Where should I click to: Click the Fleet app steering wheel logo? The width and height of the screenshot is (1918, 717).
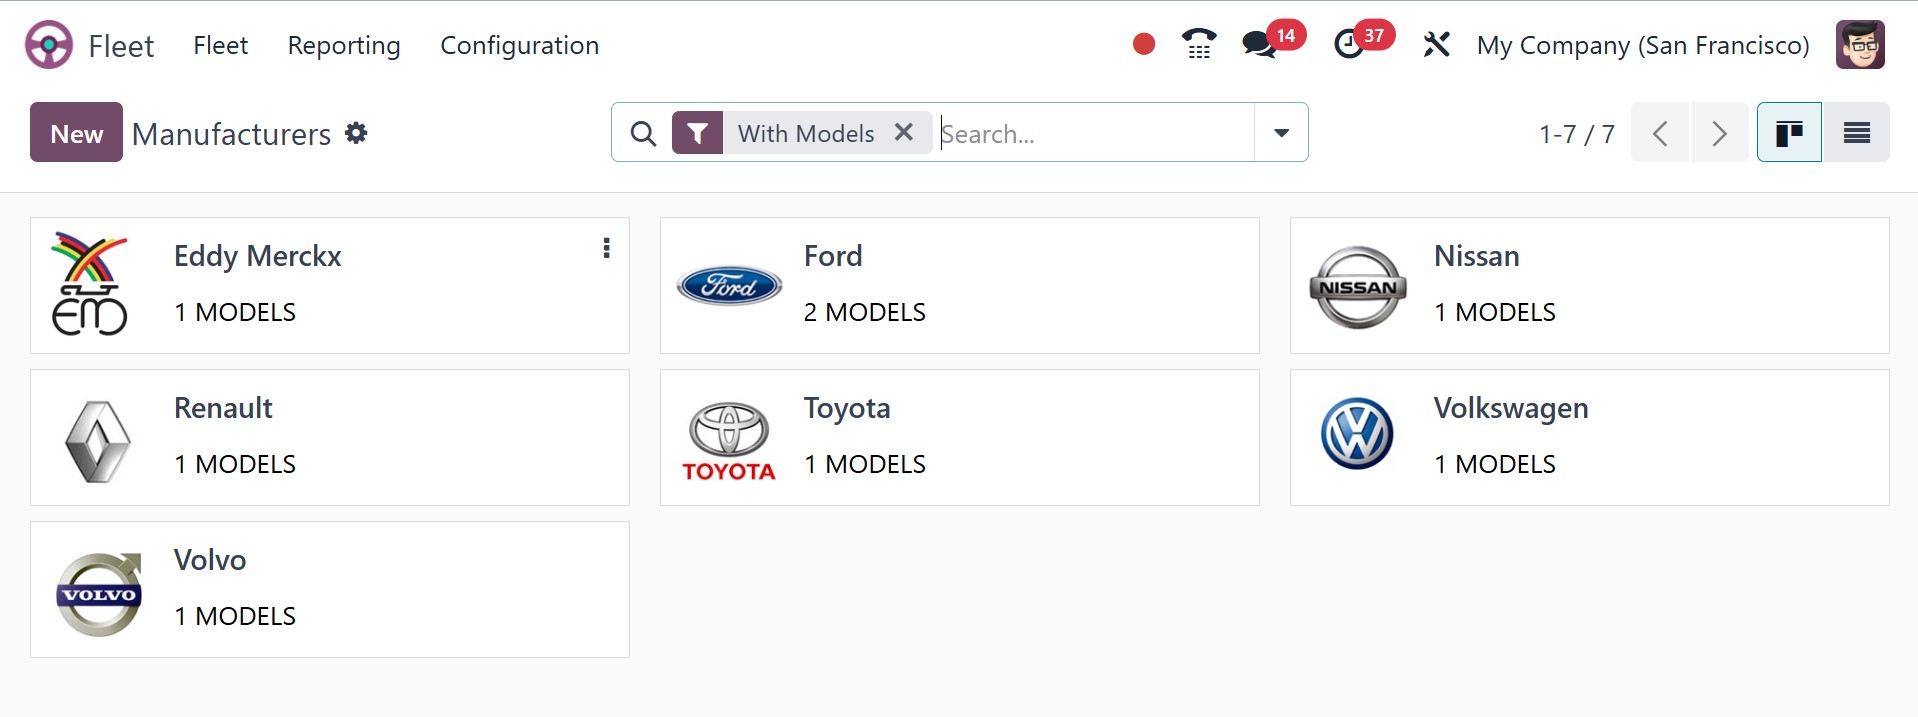[x=49, y=45]
